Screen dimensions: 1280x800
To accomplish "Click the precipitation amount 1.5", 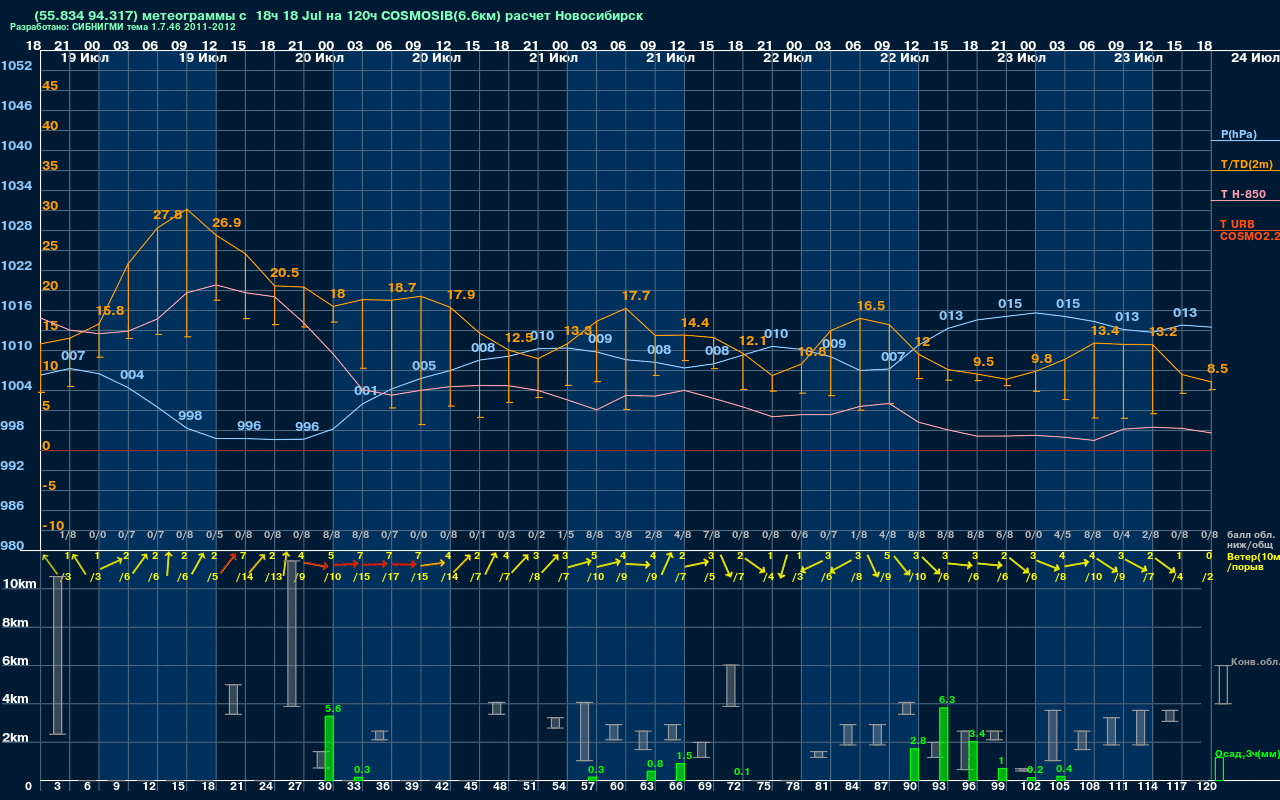I will point(685,756).
